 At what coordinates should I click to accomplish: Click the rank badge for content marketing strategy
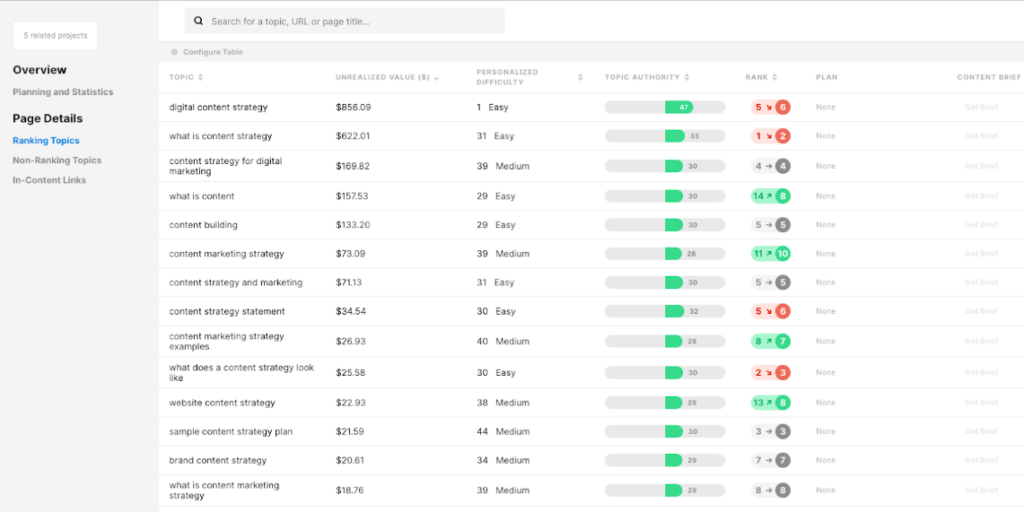click(x=770, y=254)
